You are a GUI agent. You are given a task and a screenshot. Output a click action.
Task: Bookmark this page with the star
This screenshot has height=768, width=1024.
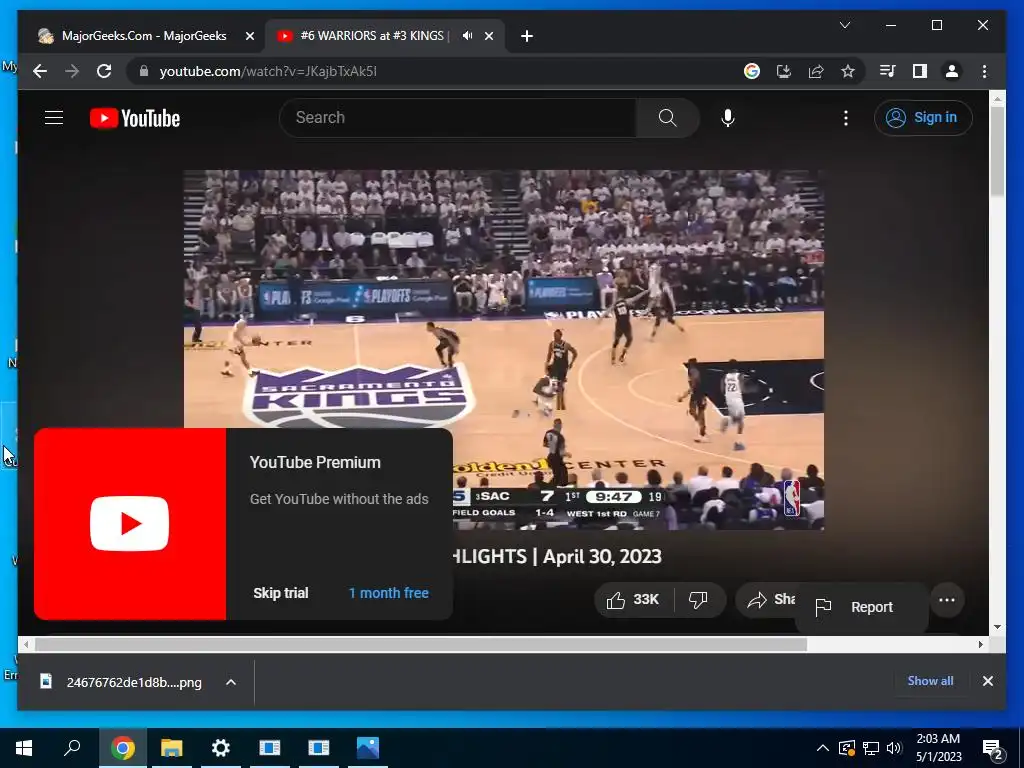848,71
